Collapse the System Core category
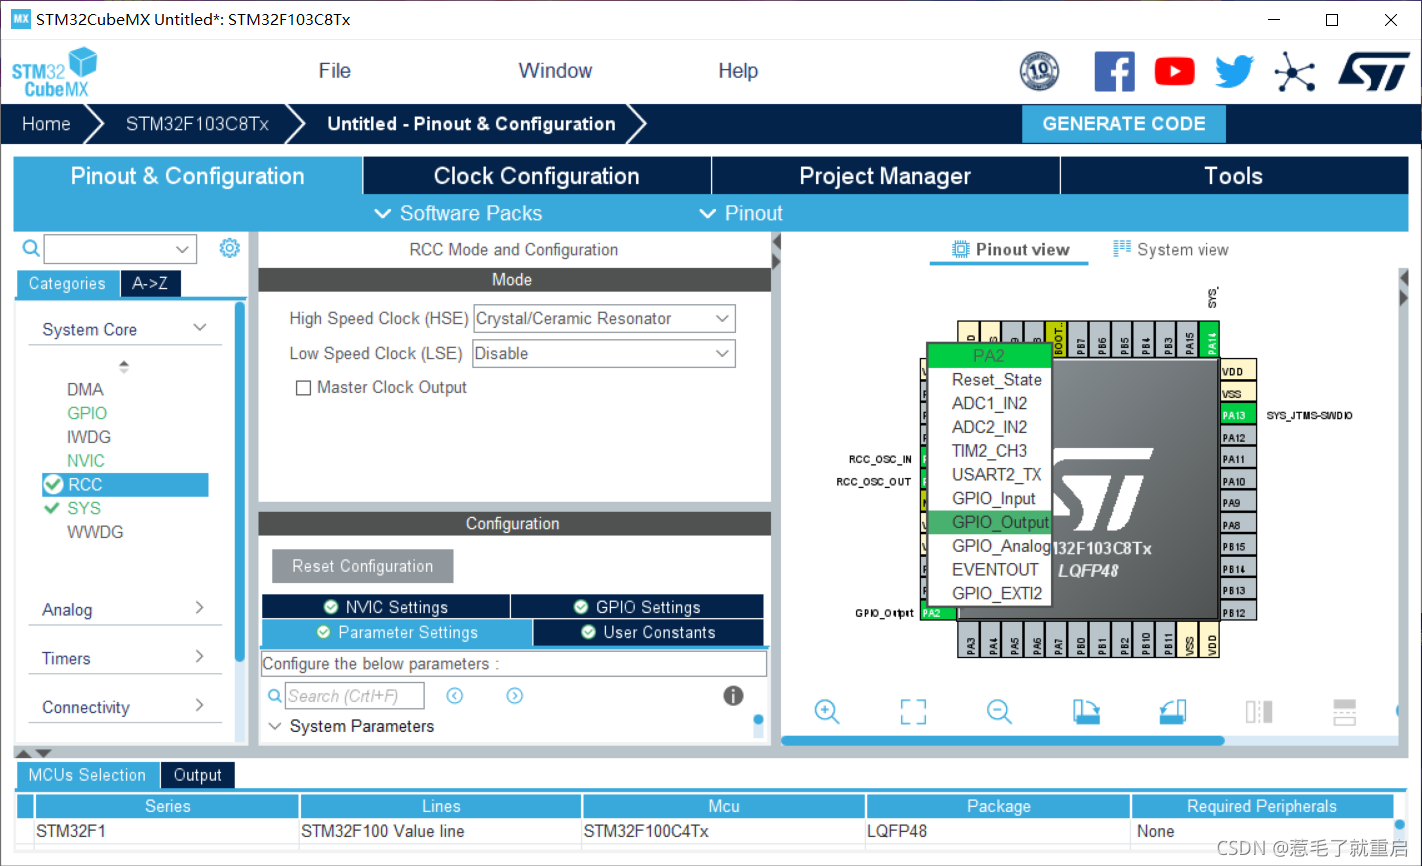 200,328
